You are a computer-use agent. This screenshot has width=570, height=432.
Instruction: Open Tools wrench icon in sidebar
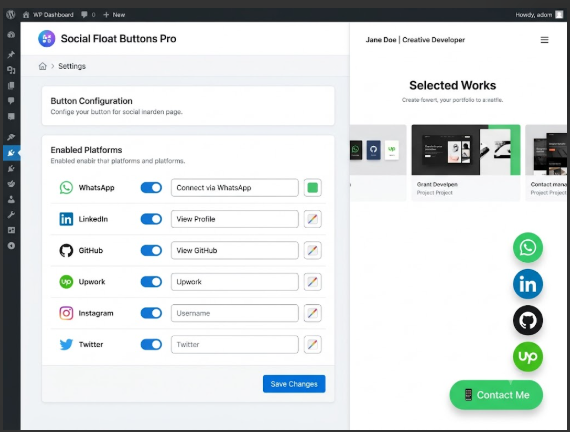pyautogui.click(x=11, y=215)
